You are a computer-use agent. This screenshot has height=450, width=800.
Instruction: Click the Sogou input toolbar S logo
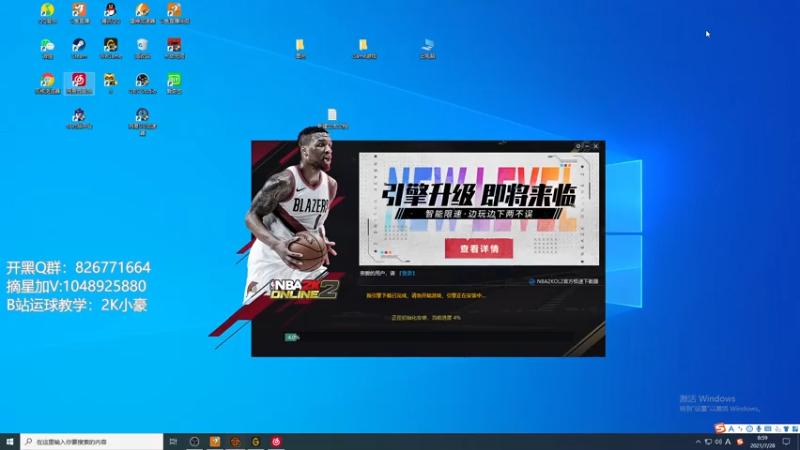720,428
